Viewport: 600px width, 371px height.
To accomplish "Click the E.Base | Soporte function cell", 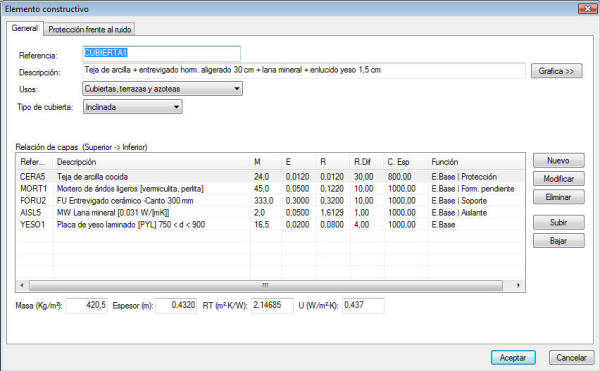I will pyautogui.click(x=459, y=200).
